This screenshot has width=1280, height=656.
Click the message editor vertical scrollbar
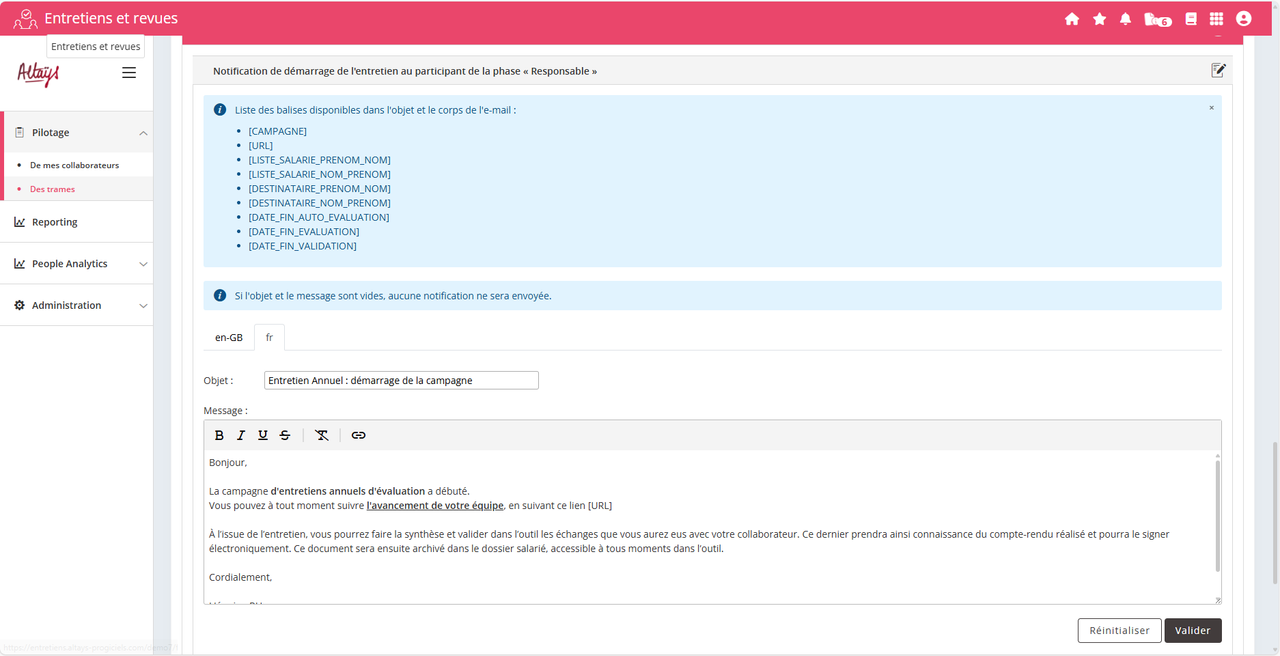tap(1217, 515)
